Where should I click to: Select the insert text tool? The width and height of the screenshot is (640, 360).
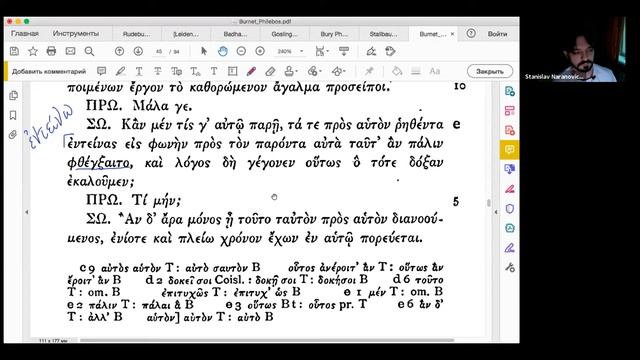click(x=195, y=71)
